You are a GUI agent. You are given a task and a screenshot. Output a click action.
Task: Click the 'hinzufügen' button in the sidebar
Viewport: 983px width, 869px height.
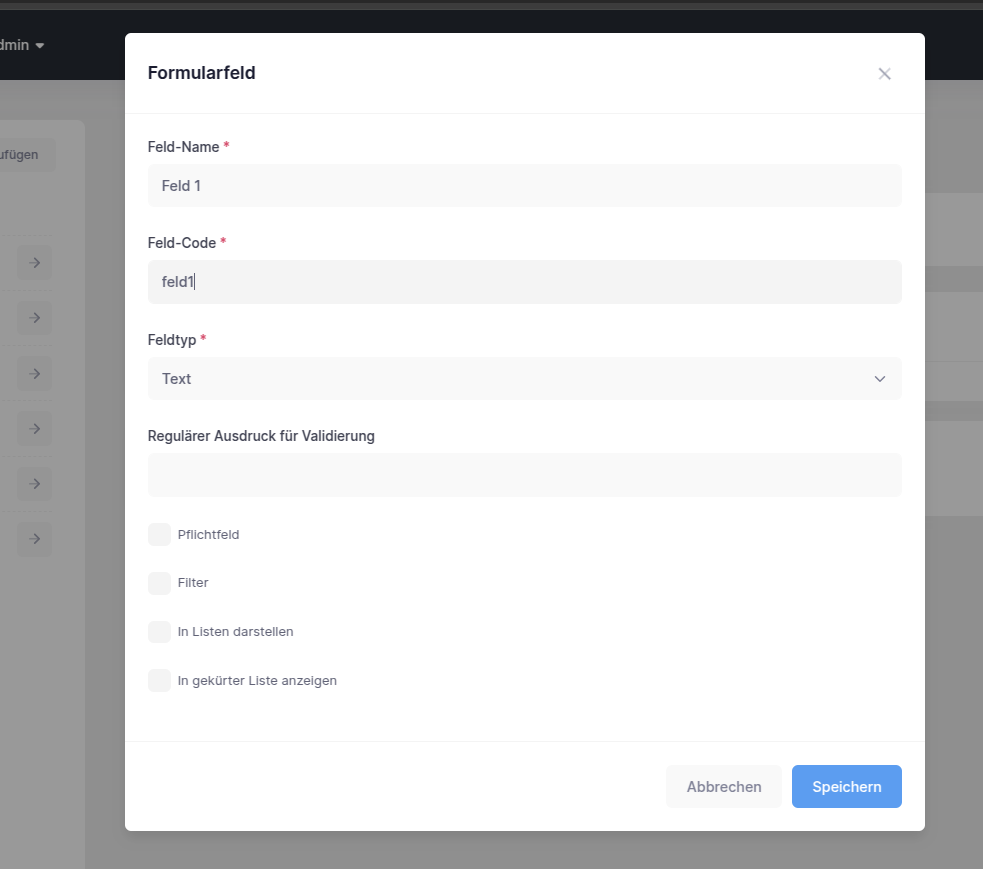(x=20, y=155)
